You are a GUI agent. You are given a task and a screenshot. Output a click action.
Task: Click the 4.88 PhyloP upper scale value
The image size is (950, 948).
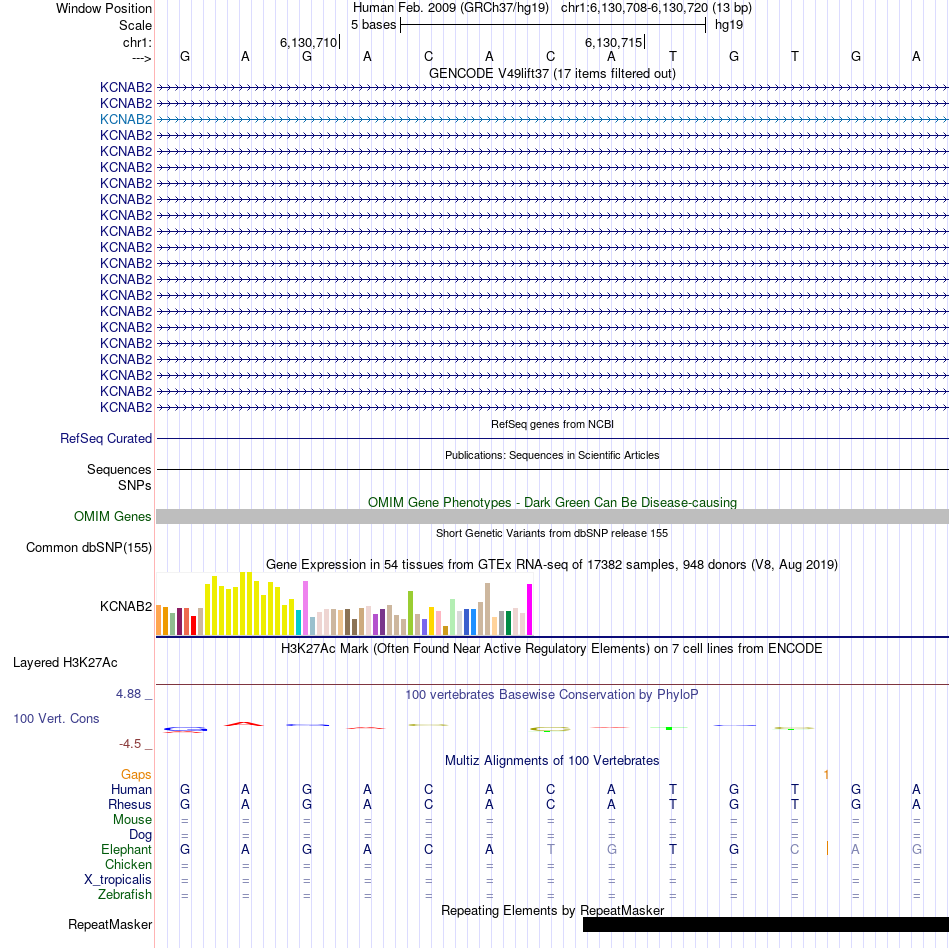coord(128,694)
